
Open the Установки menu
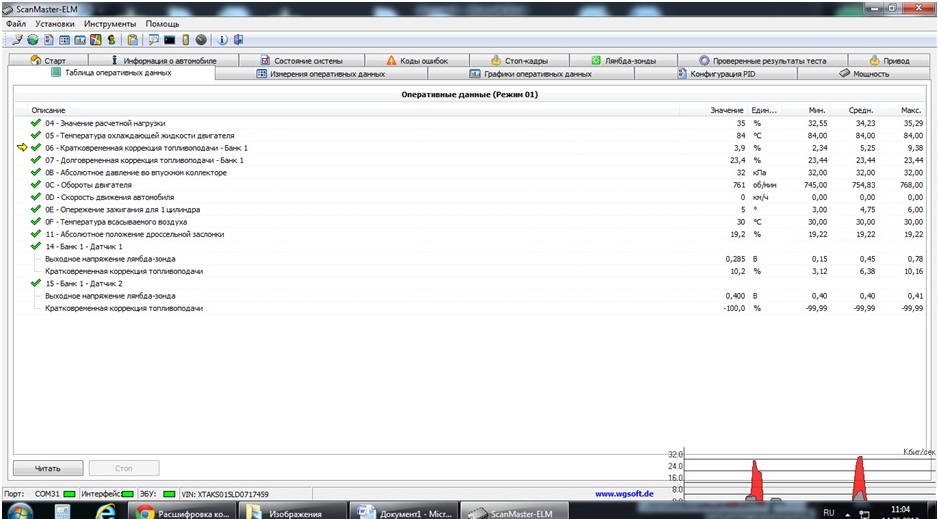tap(54, 22)
